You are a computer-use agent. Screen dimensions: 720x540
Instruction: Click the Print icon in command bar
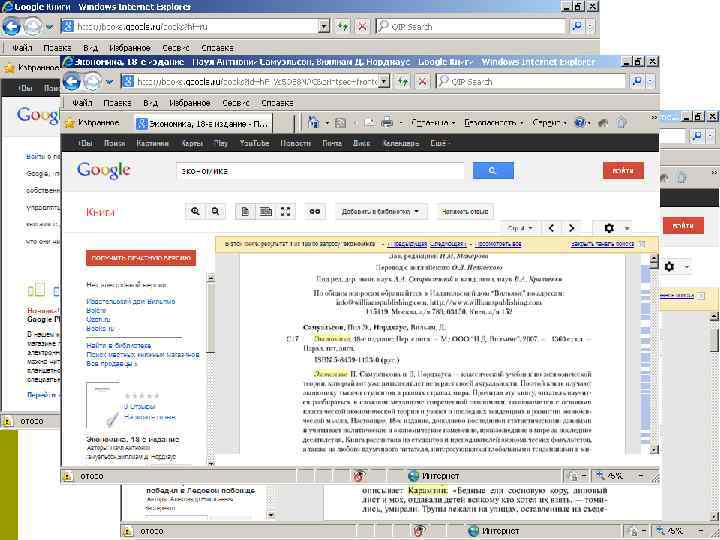(387, 123)
